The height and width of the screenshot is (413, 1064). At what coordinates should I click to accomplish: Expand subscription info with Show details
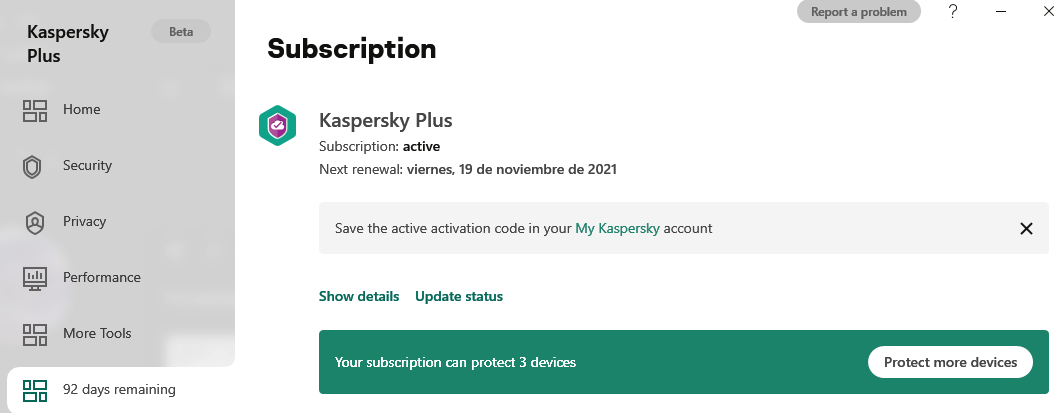[x=359, y=297]
